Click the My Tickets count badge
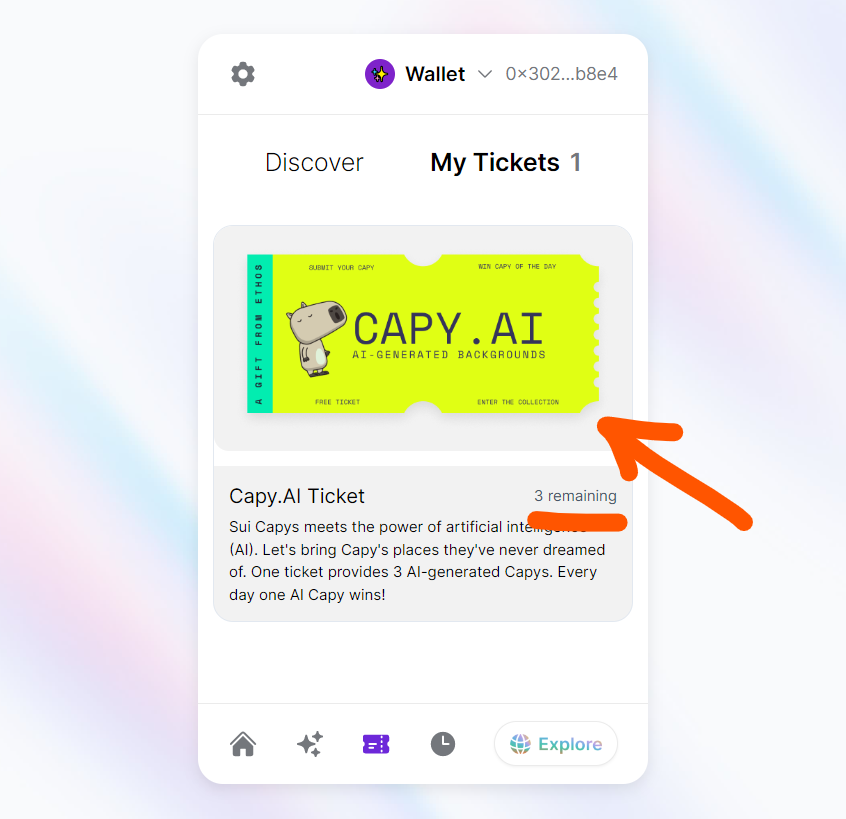The height and width of the screenshot is (819, 846). [576, 162]
